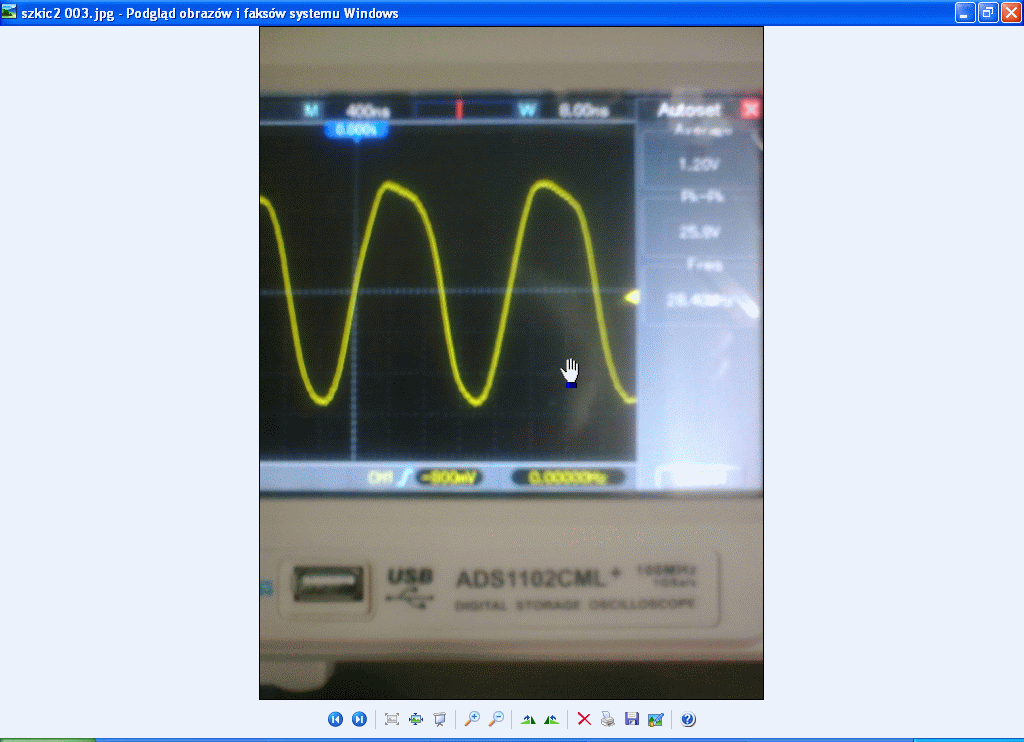Zoom in with the magnifier plus
Image resolution: width=1024 pixels, height=742 pixels.
(472, 719)
